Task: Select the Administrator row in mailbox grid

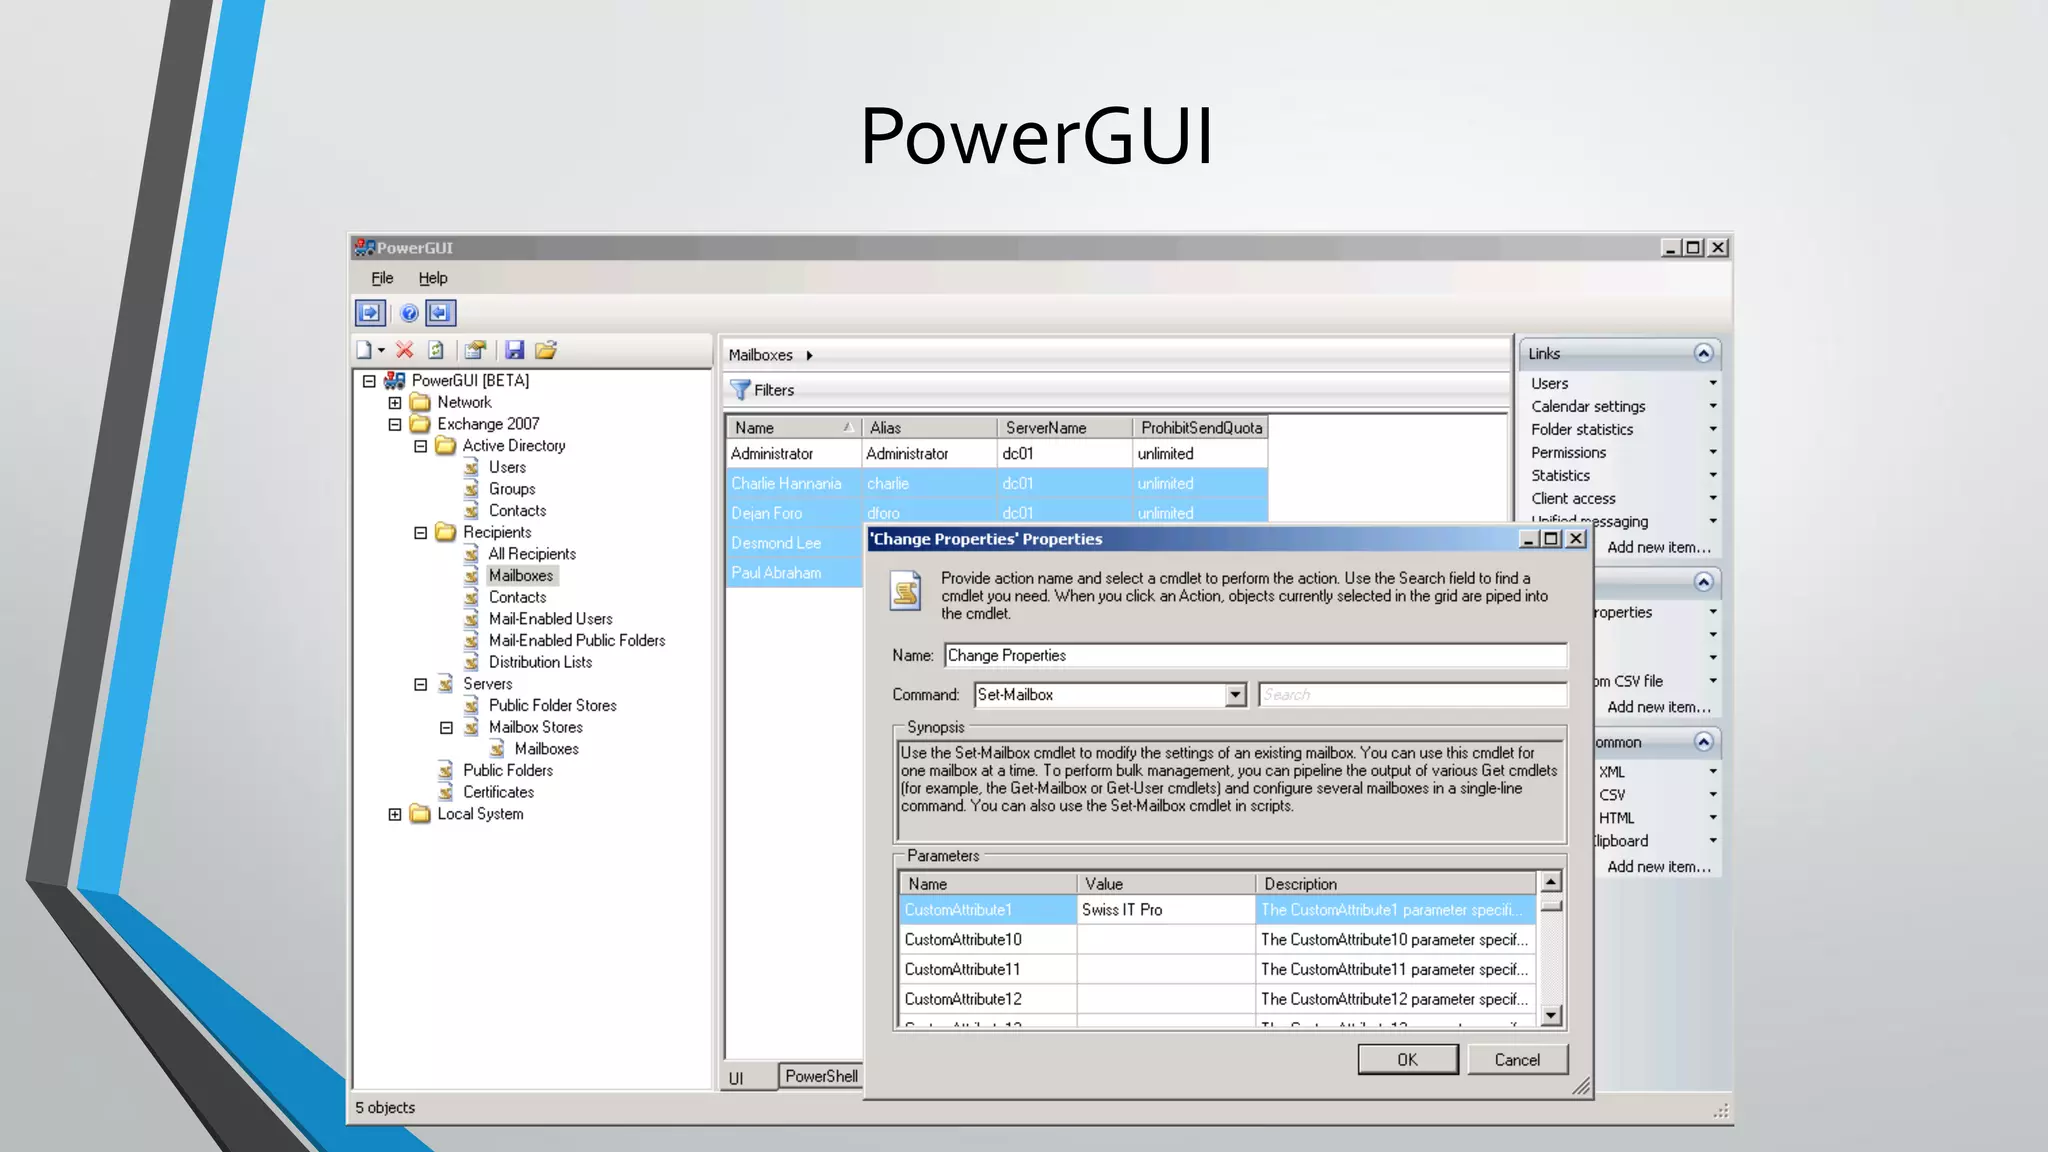Action: point(997,454)
